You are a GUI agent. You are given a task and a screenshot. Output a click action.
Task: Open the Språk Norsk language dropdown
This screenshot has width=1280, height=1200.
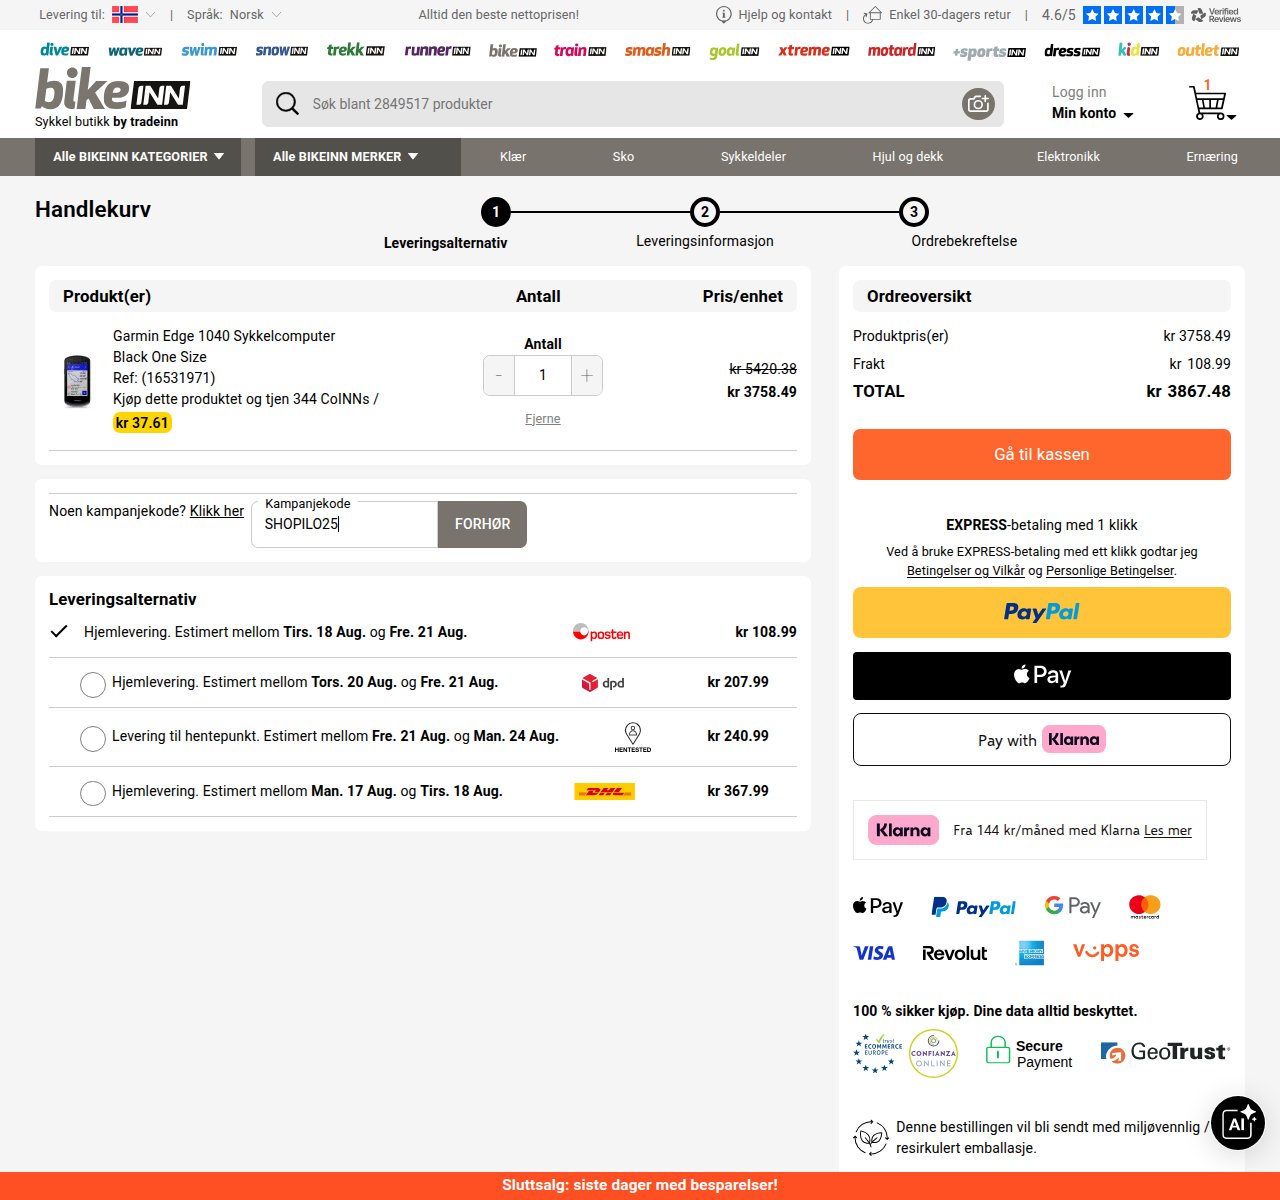tap(235, 14)
